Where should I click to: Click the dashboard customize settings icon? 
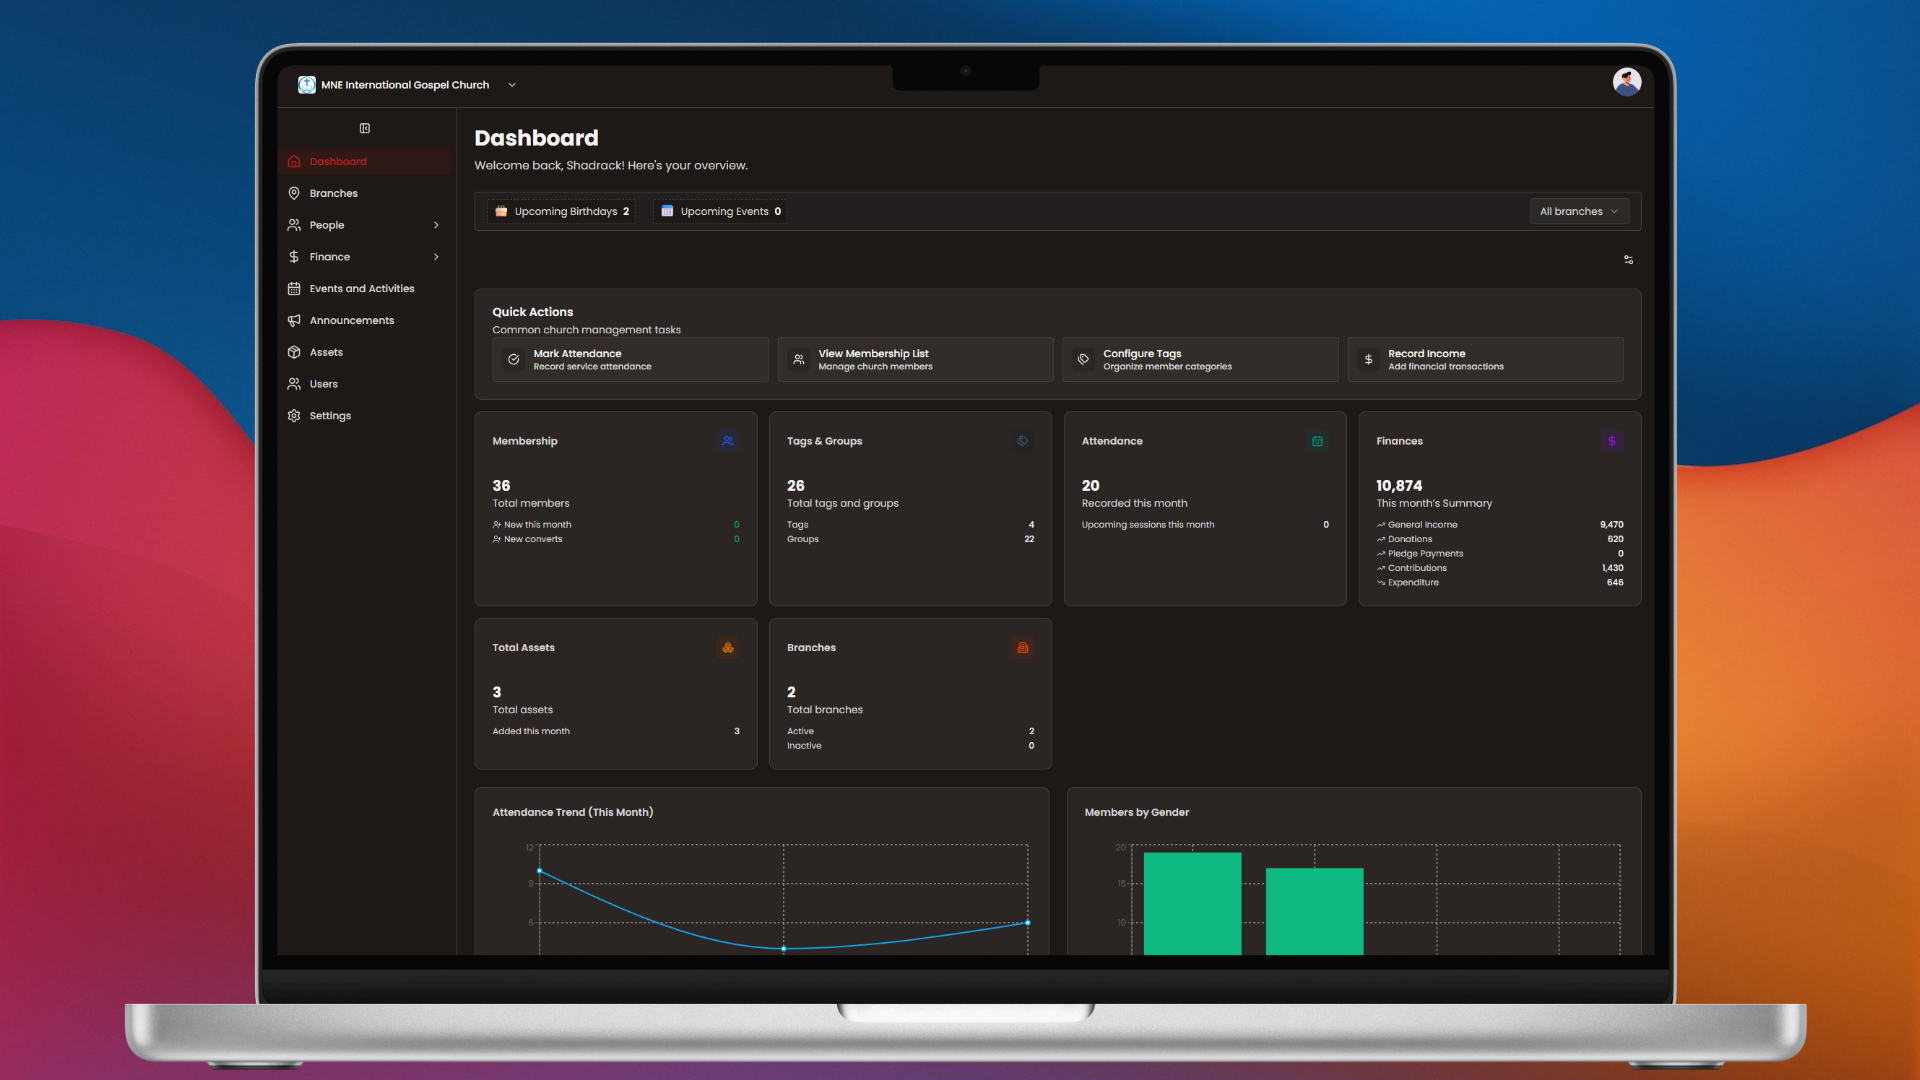(x=1628, y=260)
